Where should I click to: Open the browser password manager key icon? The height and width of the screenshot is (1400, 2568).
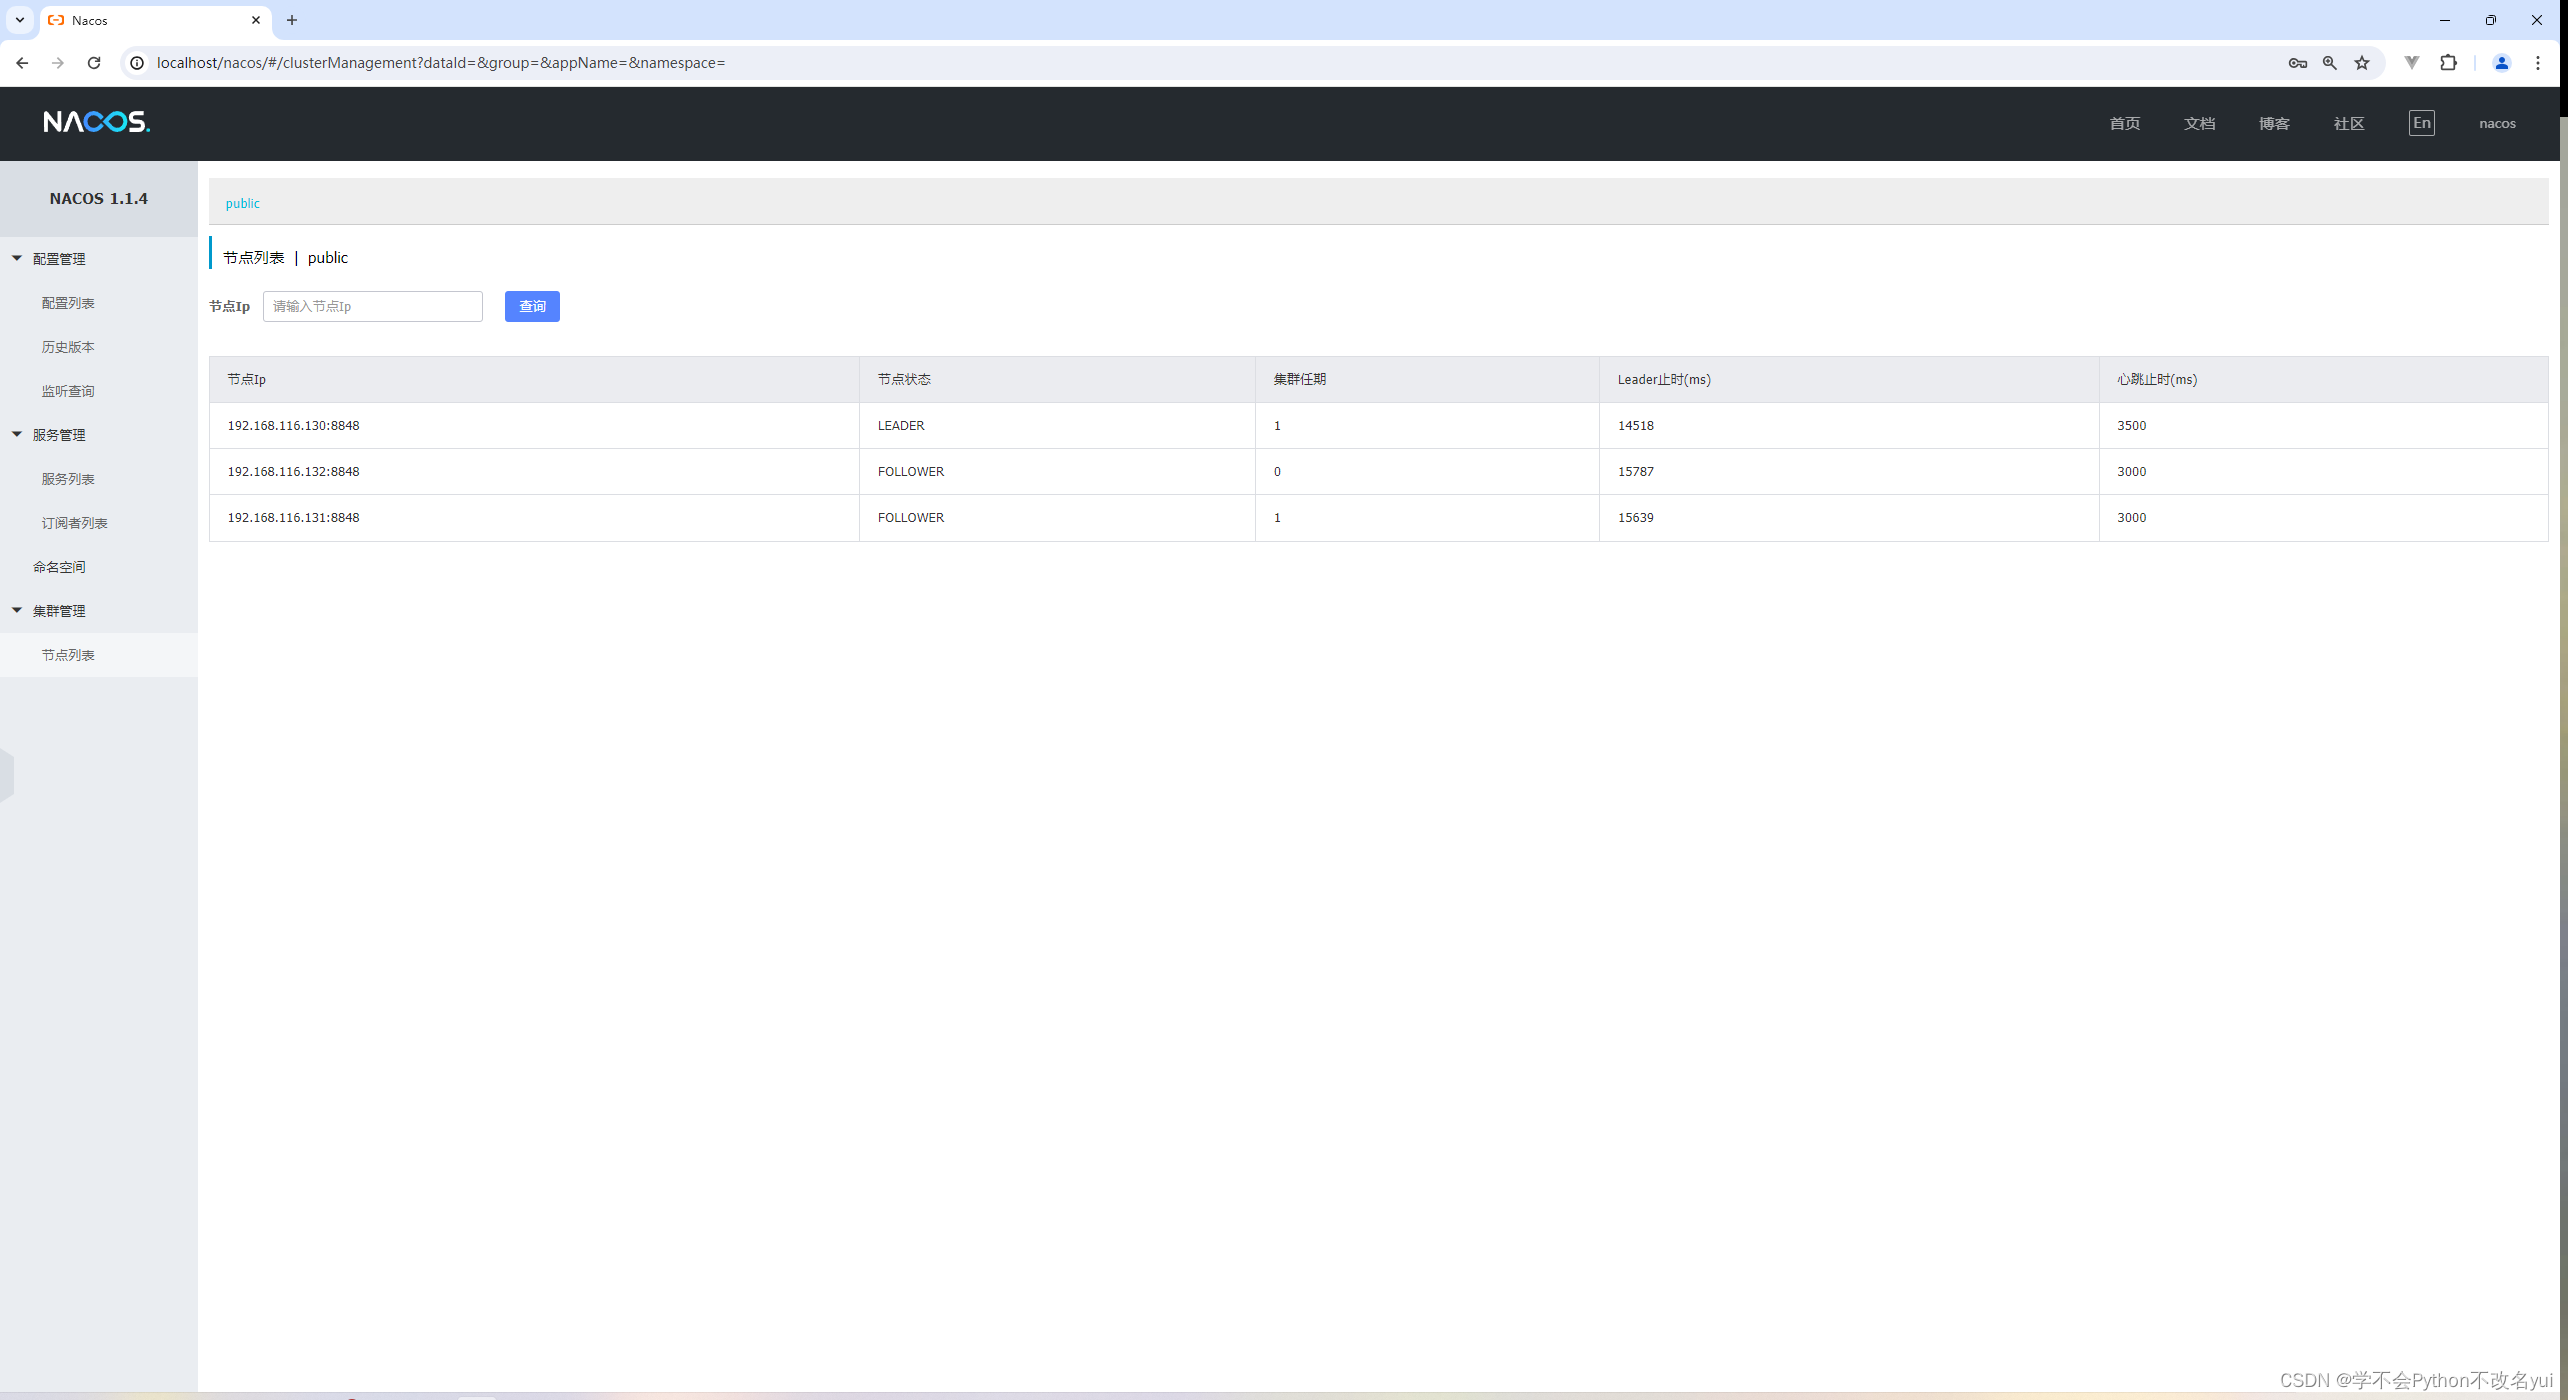click(x=2297, y=62)
